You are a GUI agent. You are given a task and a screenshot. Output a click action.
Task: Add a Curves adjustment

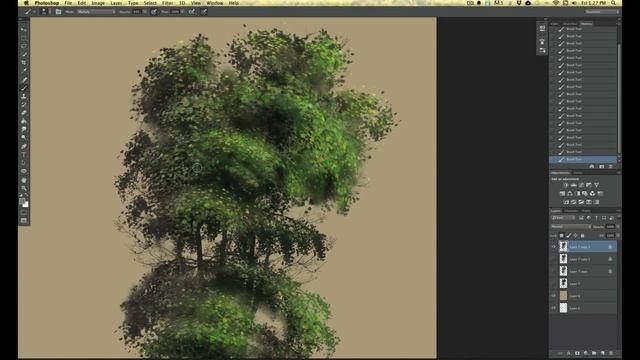click(x=581, y=185)
